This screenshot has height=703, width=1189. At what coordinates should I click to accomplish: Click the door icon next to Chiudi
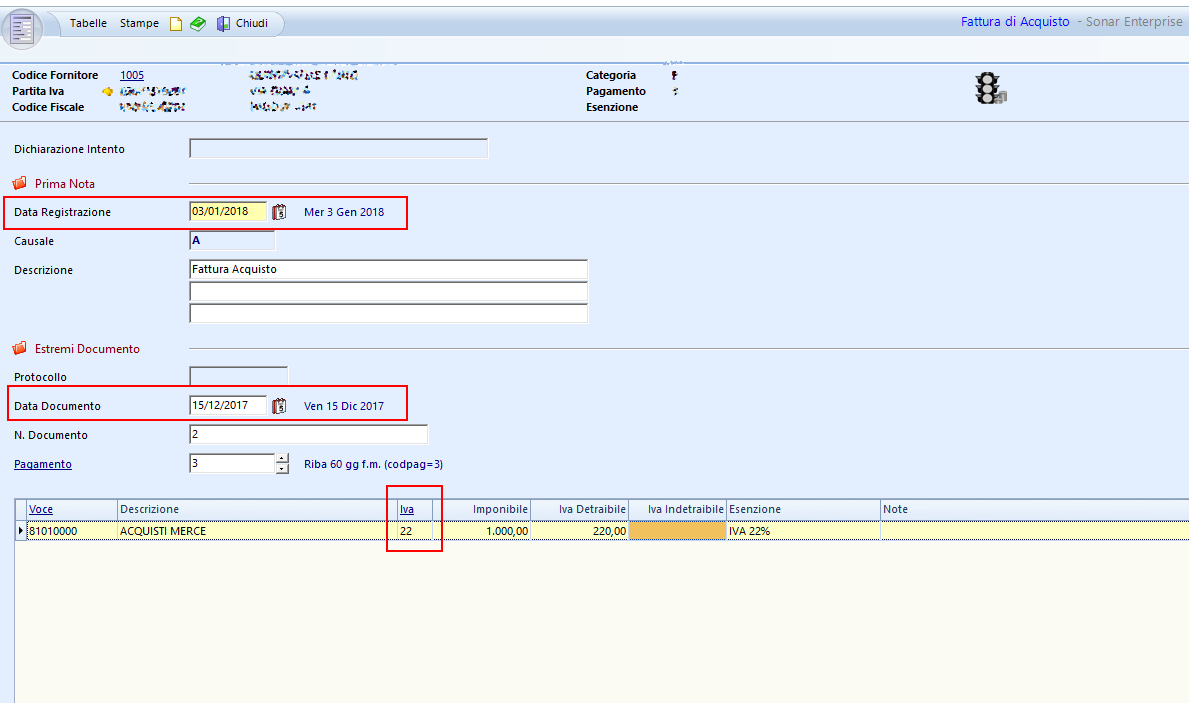[x=223, y=24]
